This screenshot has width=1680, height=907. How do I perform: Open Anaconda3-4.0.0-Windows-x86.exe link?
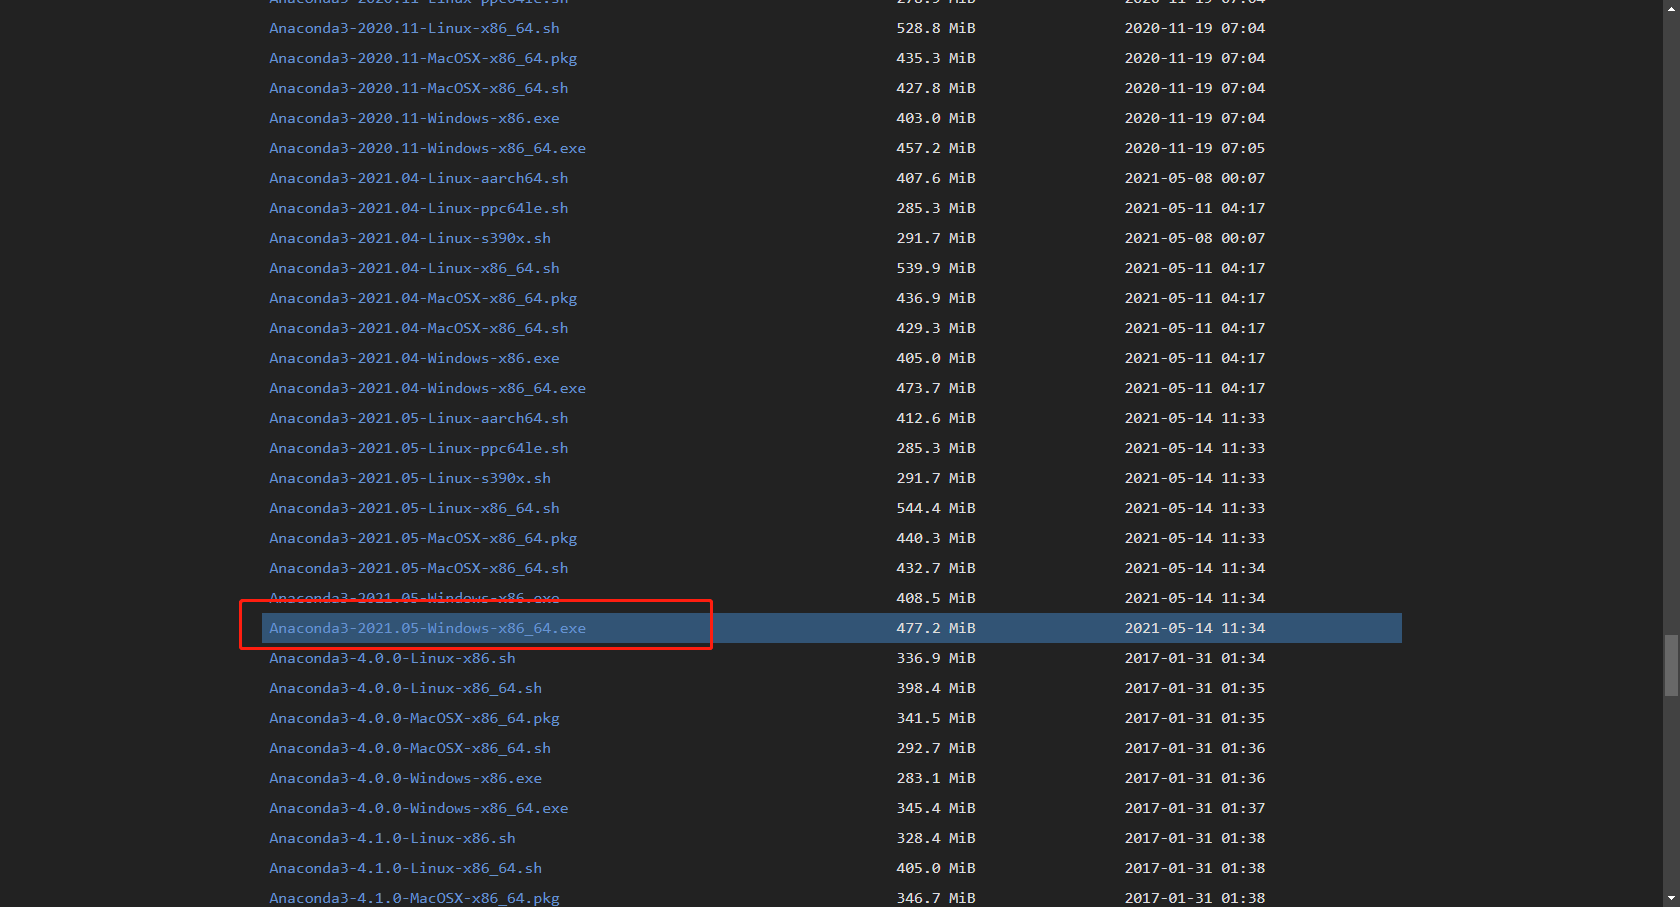(x=405, y=778)
